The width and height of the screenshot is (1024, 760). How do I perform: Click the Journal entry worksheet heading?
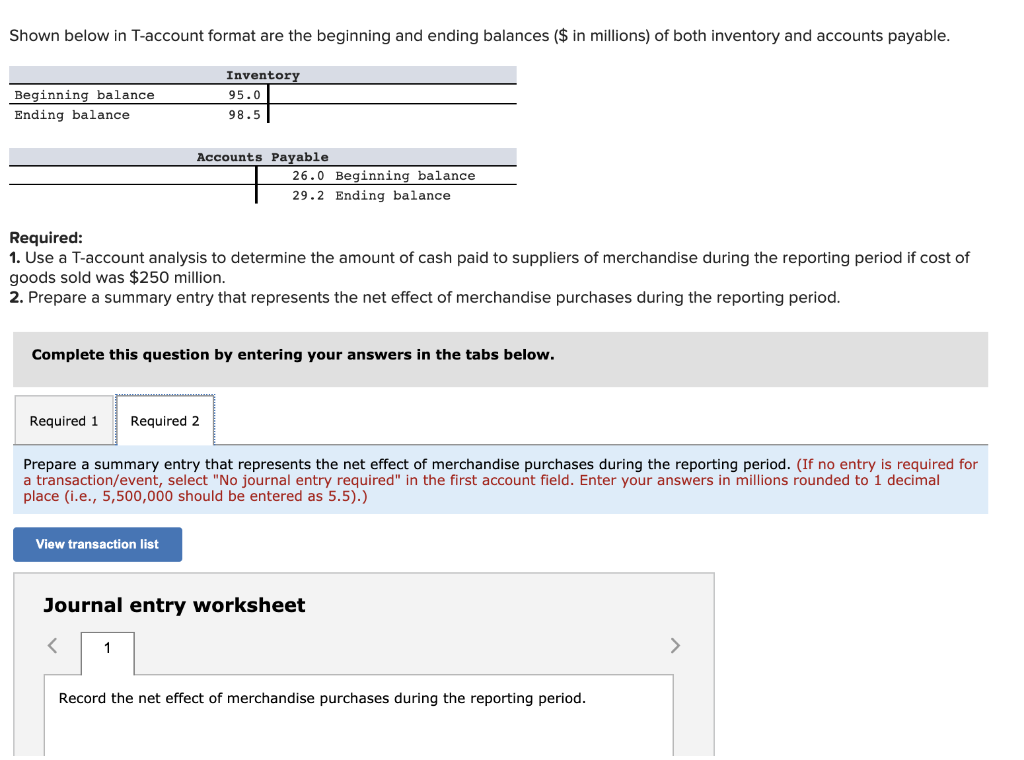[x=173, y=605]
